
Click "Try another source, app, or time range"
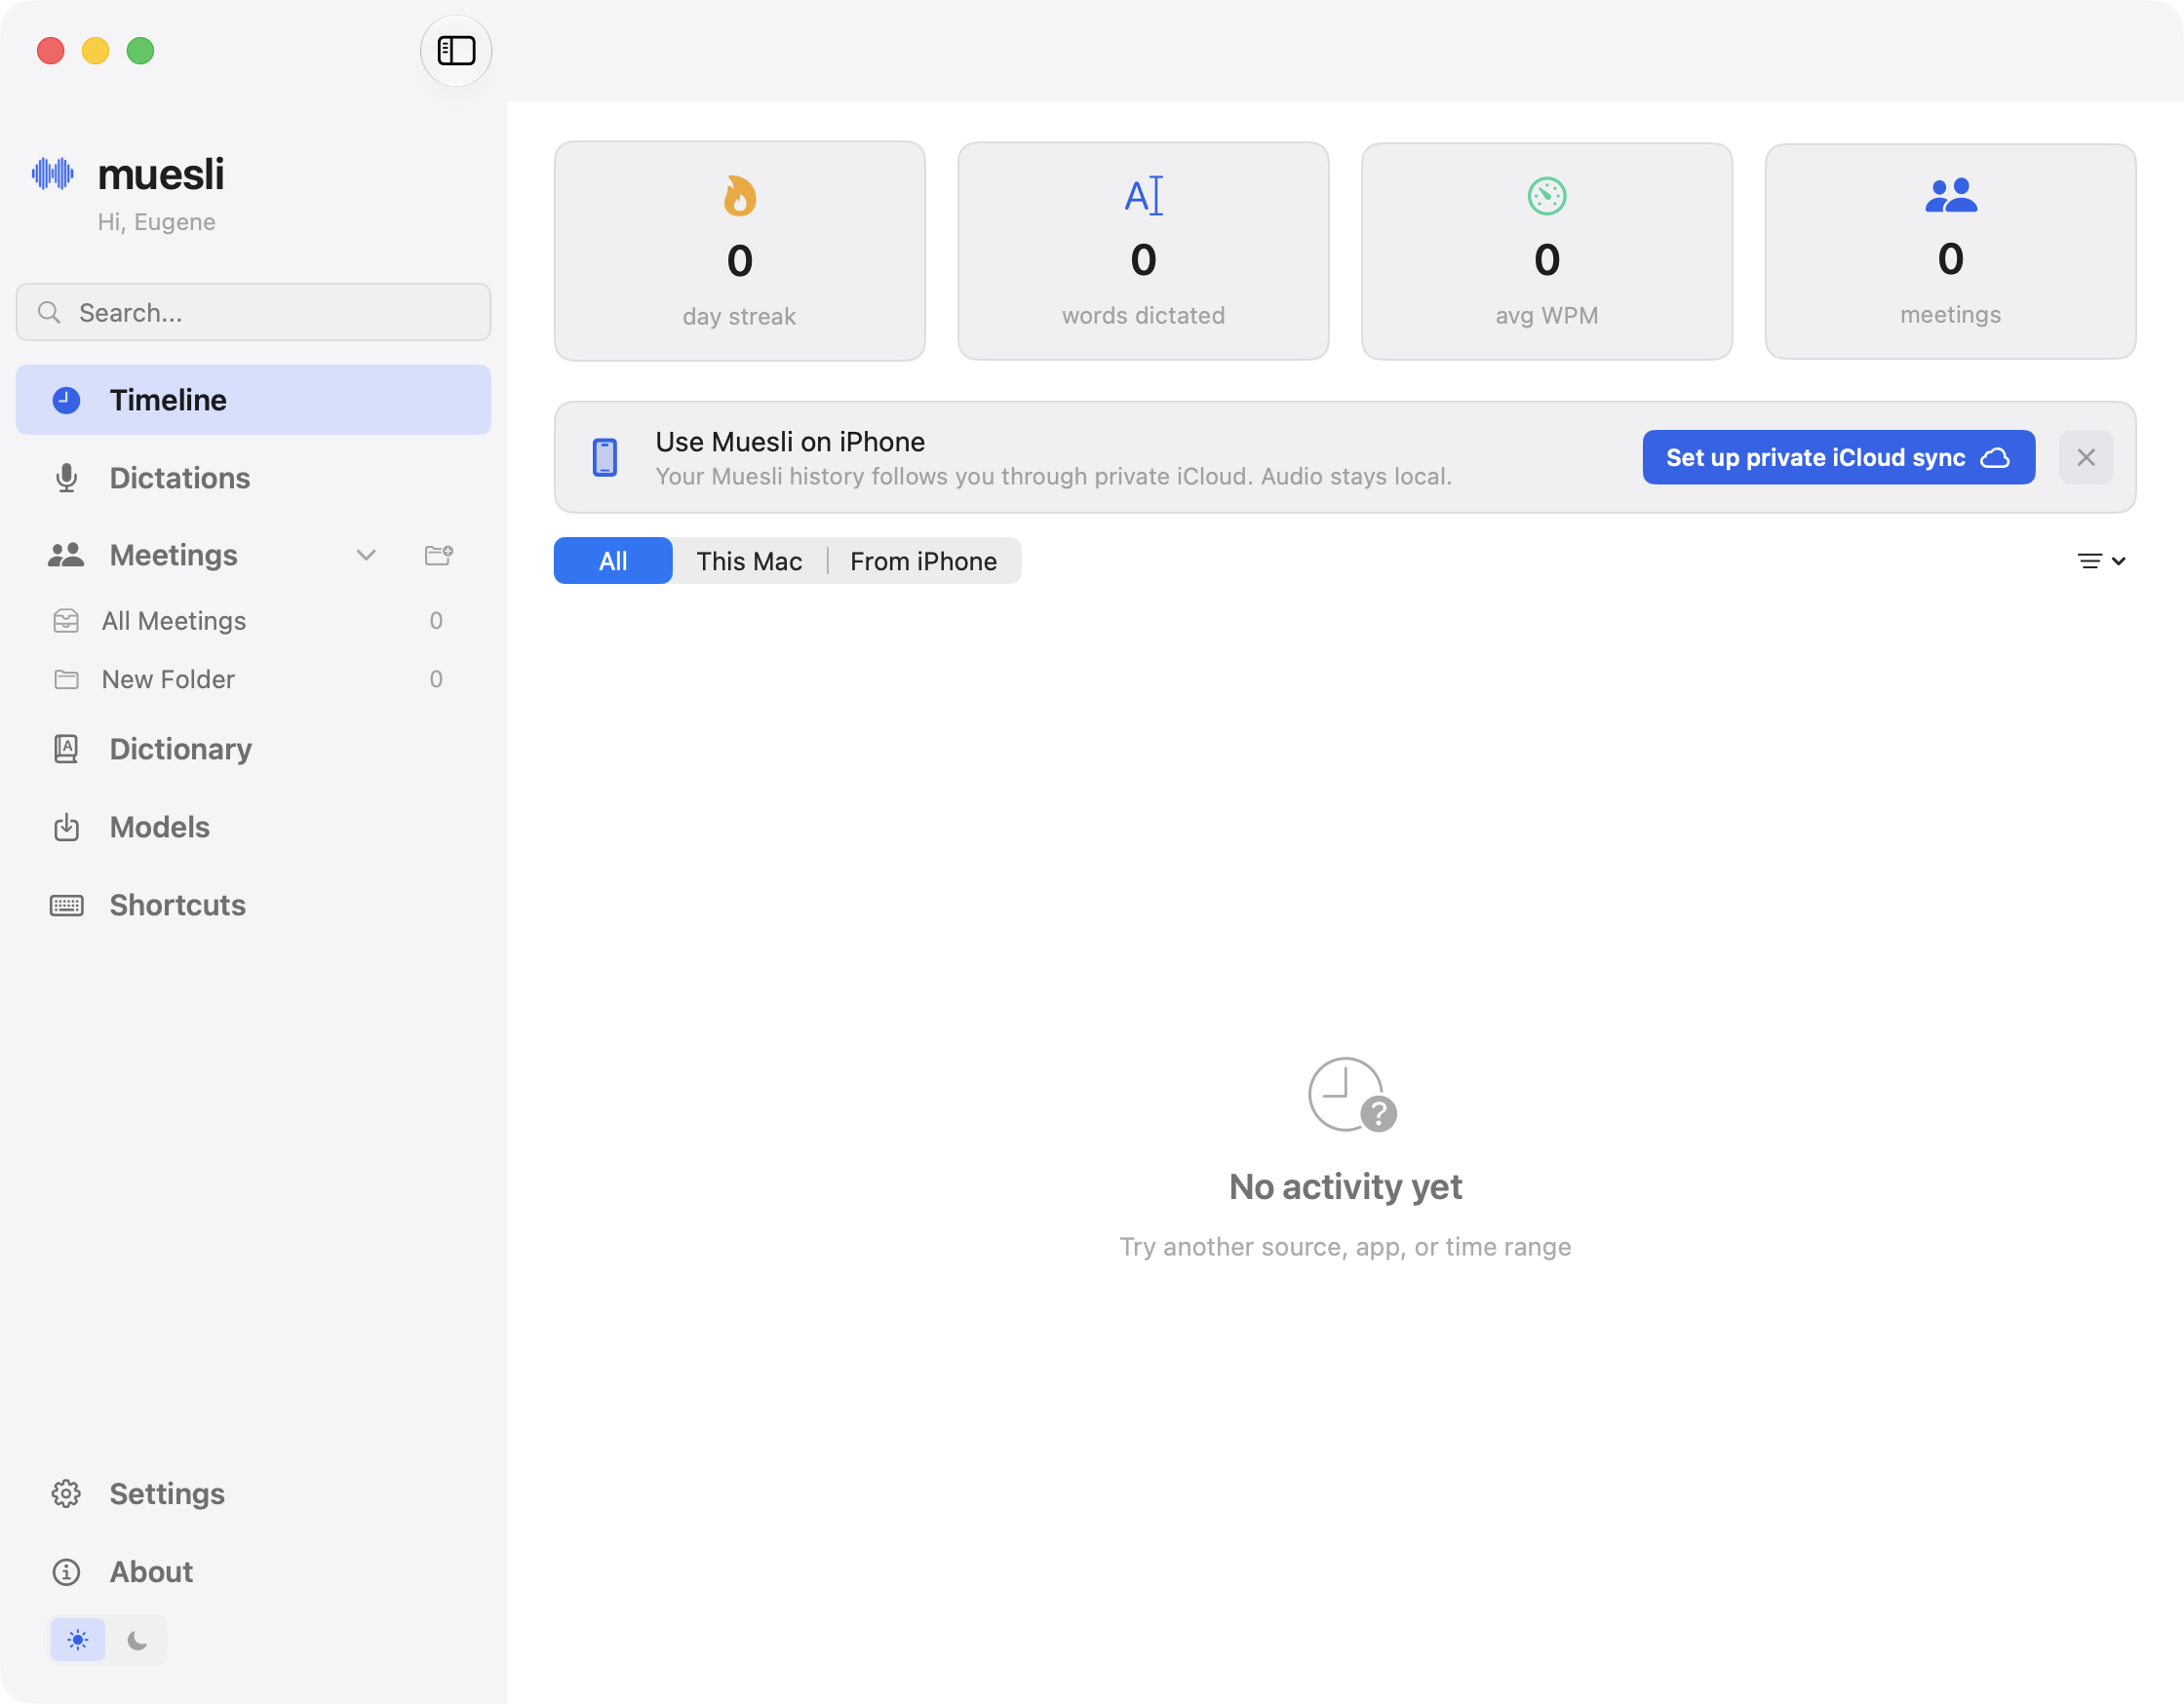coord(1346,1247)
